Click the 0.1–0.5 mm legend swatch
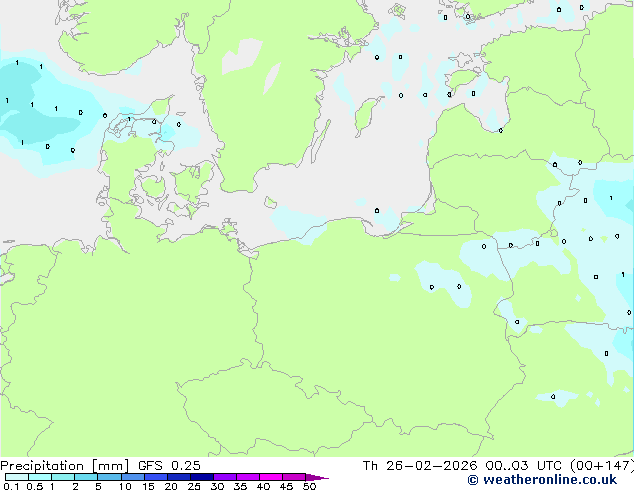The height and width of the screenshot is (490, 634). pos(17,477)
